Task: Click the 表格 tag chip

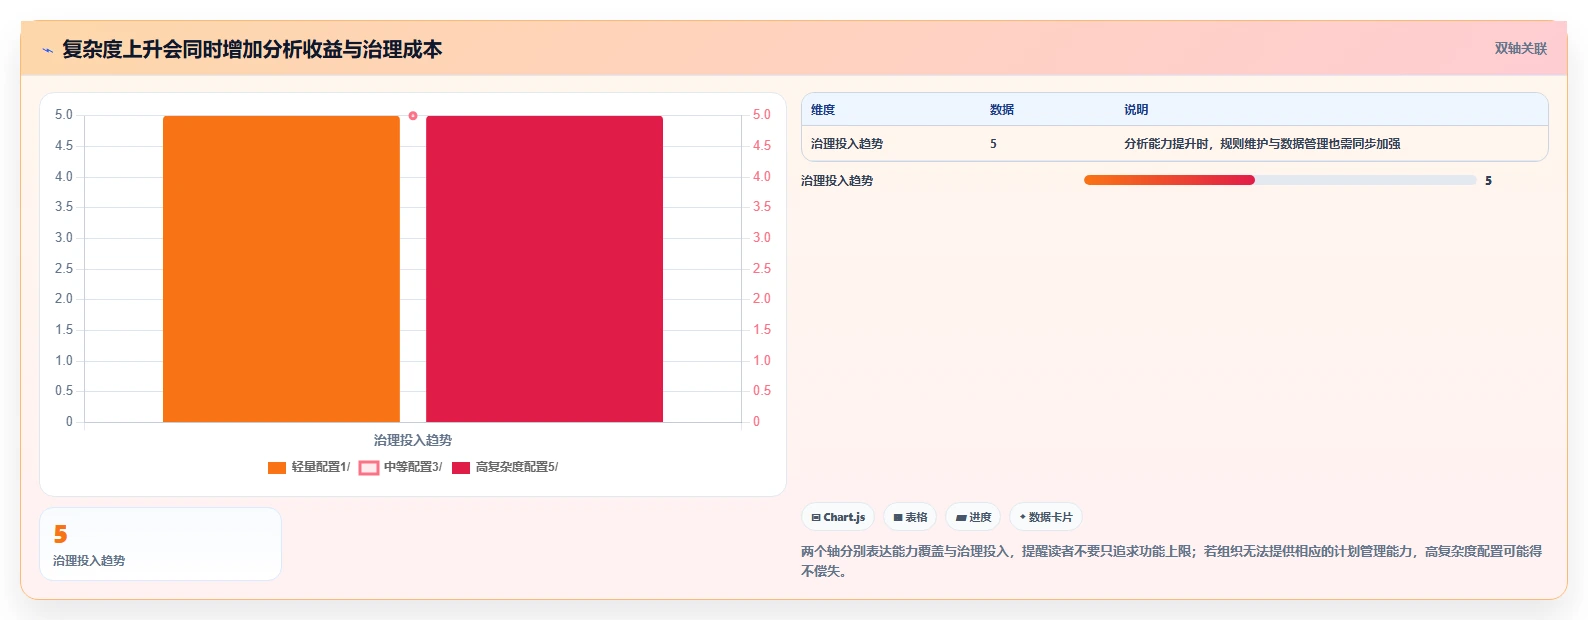Action: coord(910,517)
